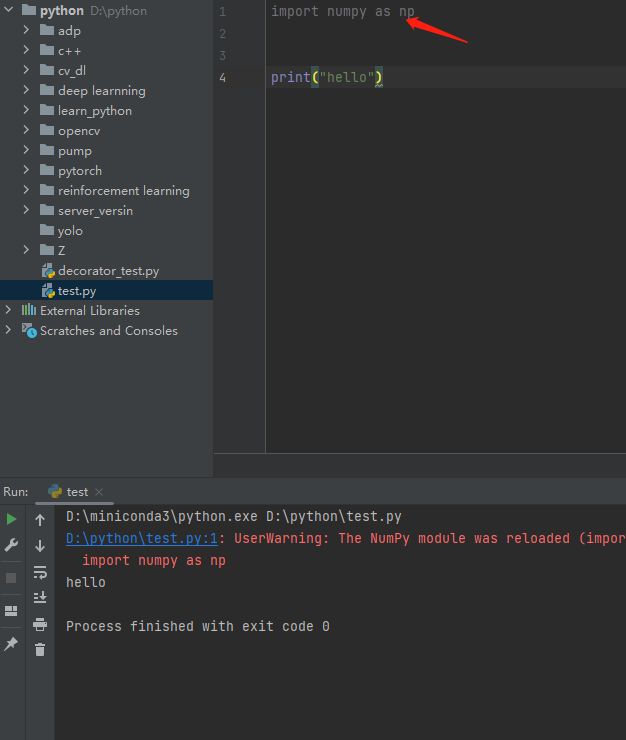
Task: Expand the pytorch folder
Action: point(26,170)
